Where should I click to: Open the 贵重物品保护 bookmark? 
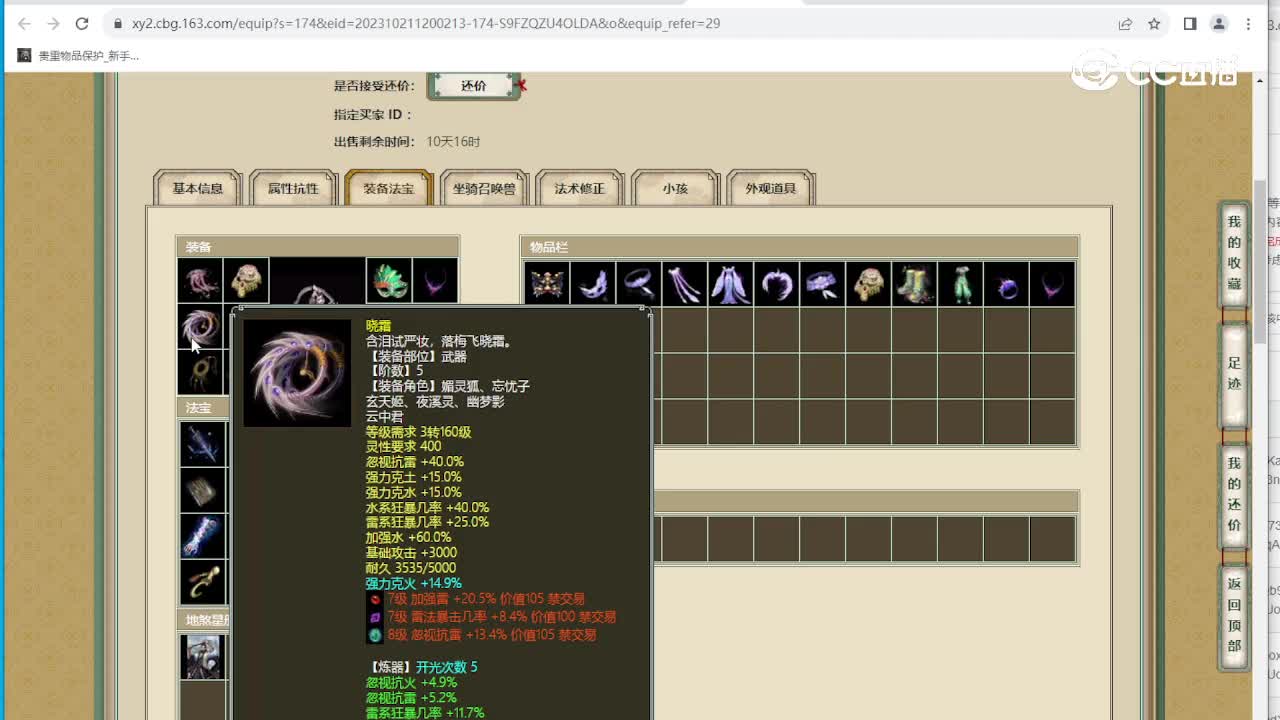[x=79, y=56]
